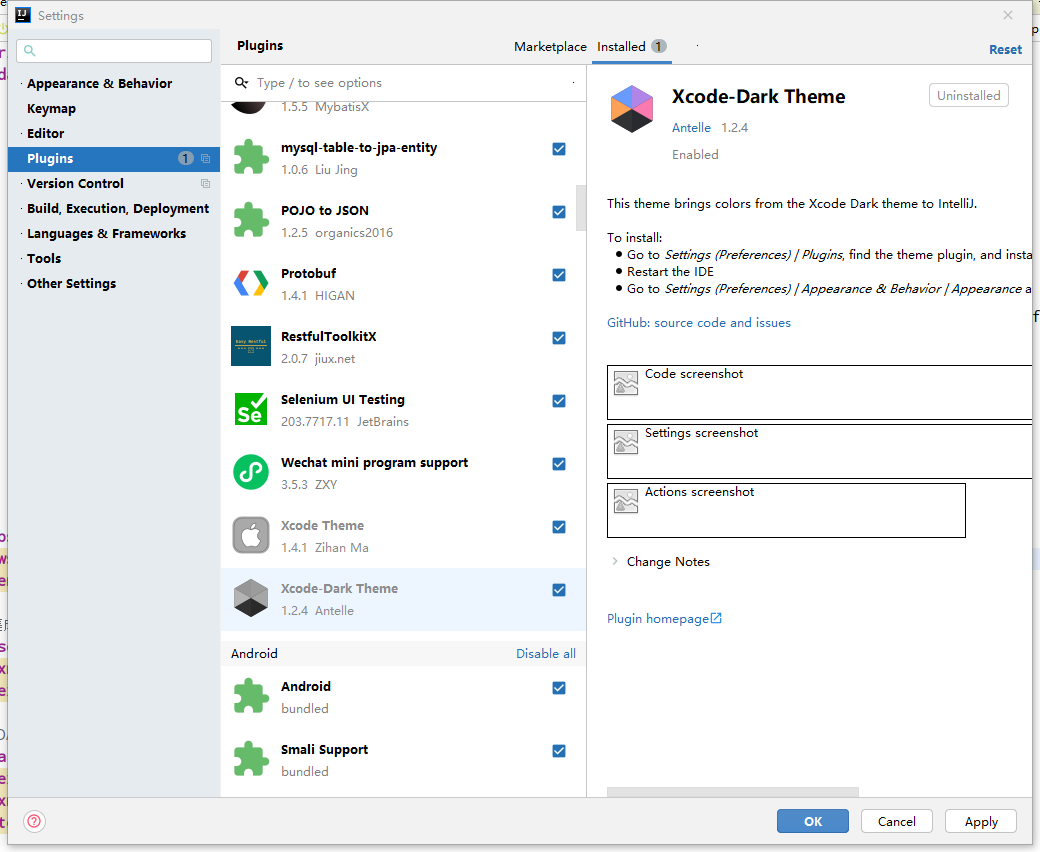Expand the Tools settings group
1040x852 pixels.
coord(22,259)
